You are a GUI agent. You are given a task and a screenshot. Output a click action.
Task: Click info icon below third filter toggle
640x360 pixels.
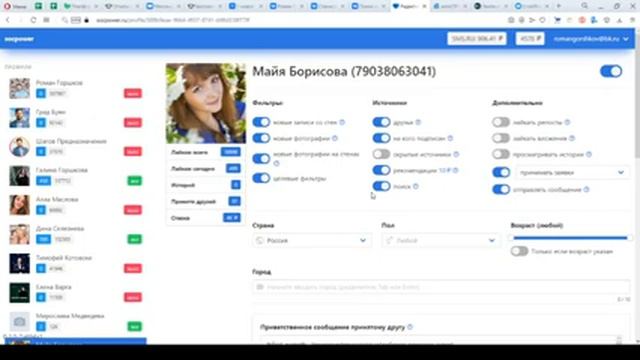tap(276, 163)
